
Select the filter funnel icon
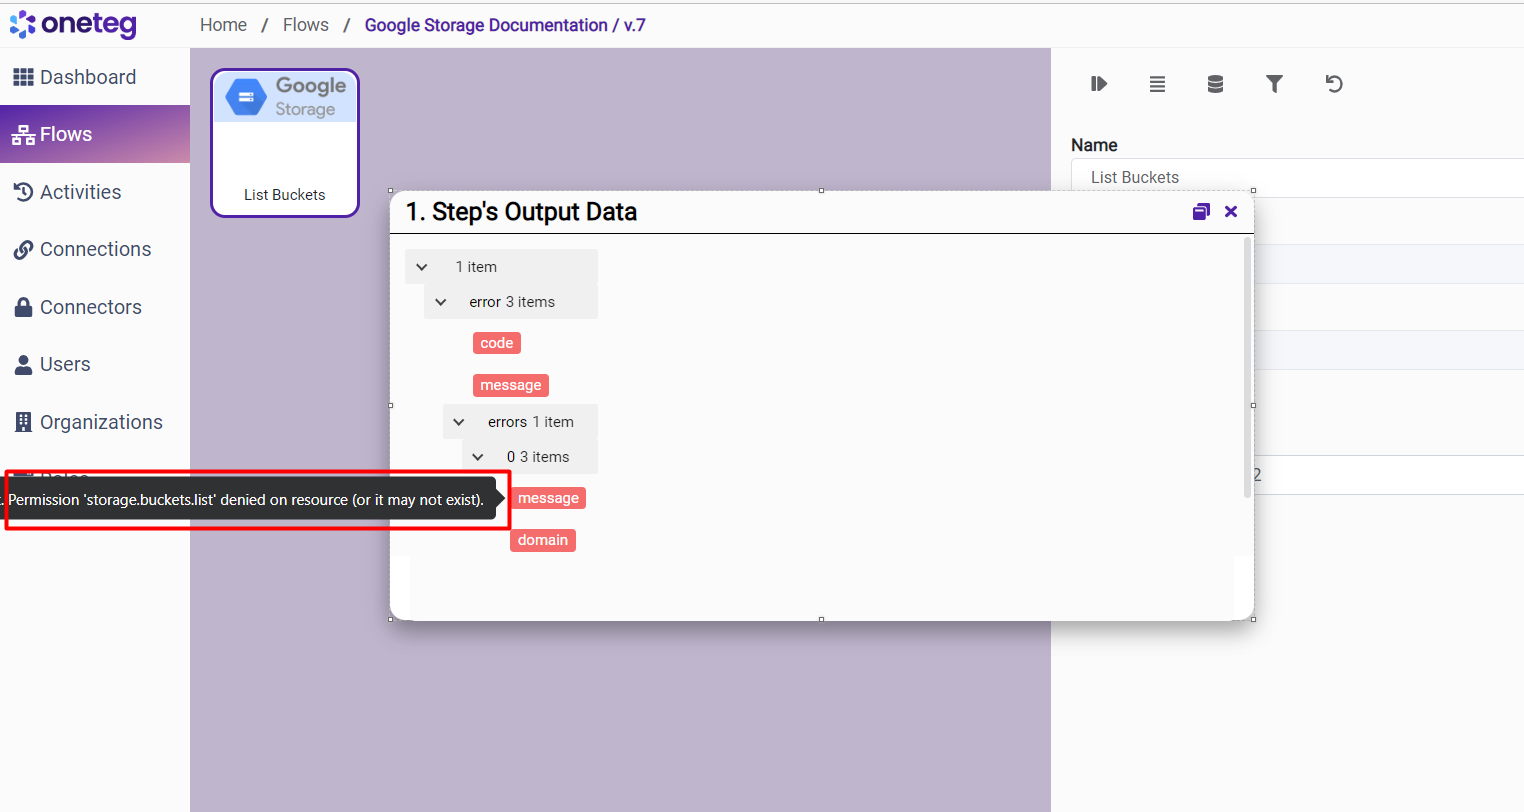point(1274,84)
